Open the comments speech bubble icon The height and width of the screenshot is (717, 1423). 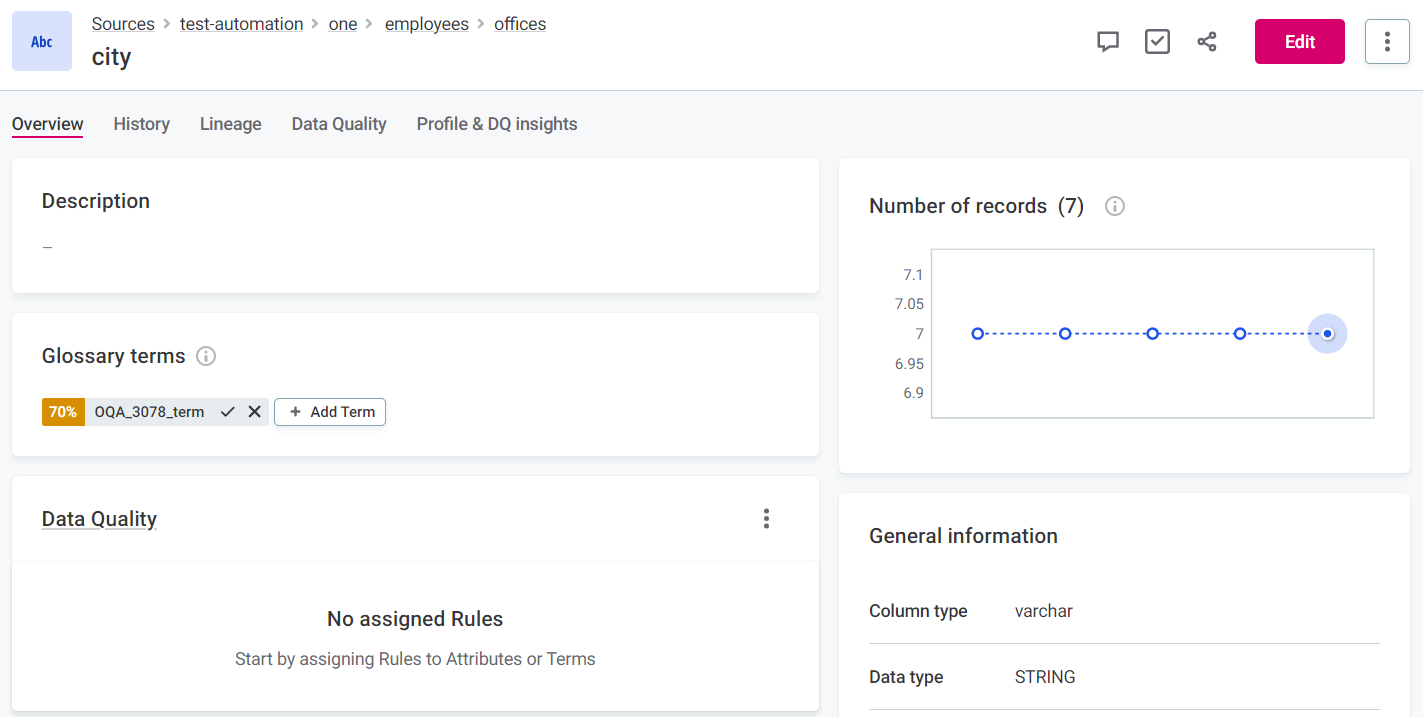pos(1107,42)
